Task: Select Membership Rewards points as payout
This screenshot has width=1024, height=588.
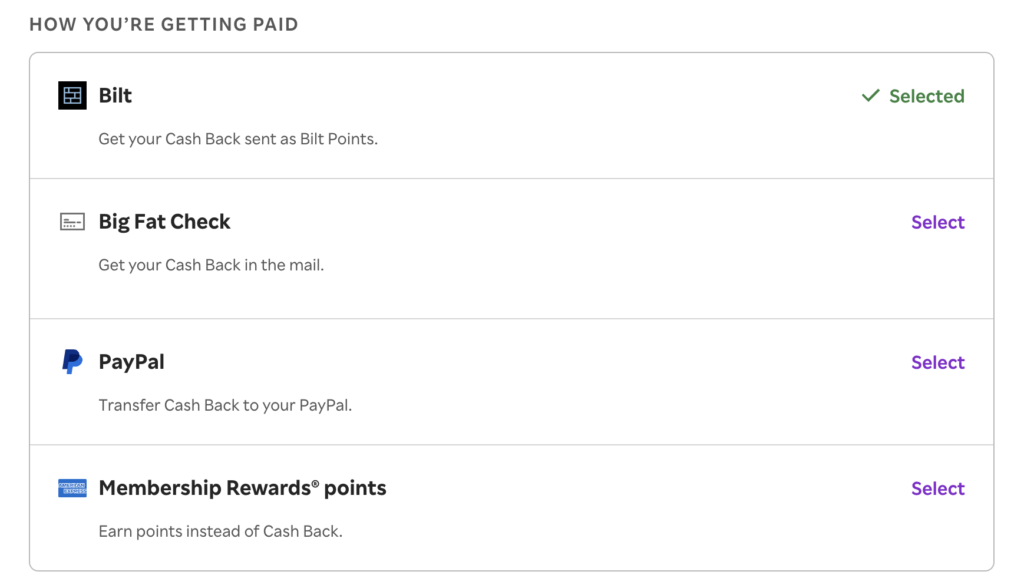Action: (x=937, y=488)
